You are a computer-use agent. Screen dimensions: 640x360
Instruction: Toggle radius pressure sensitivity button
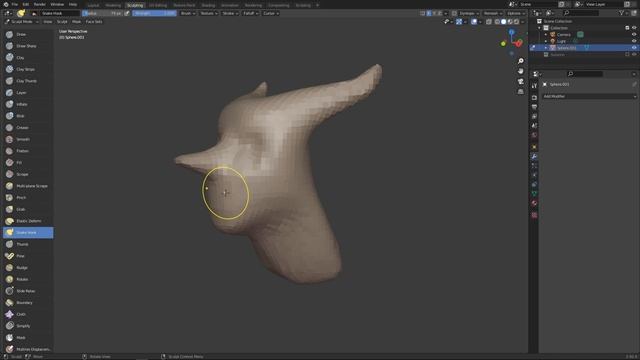pyautogui.click(x=127, y=13)
